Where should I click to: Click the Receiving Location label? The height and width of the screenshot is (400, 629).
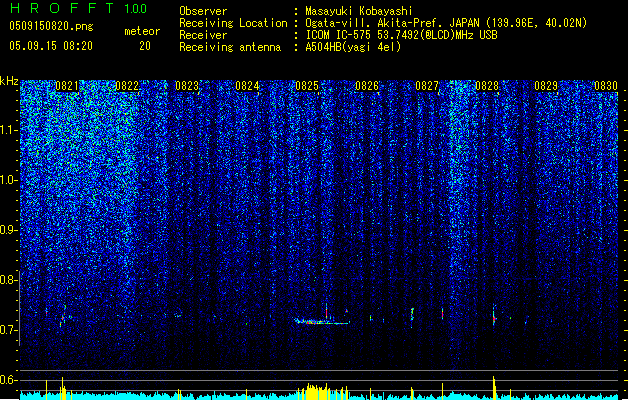(x=233, y=23)
